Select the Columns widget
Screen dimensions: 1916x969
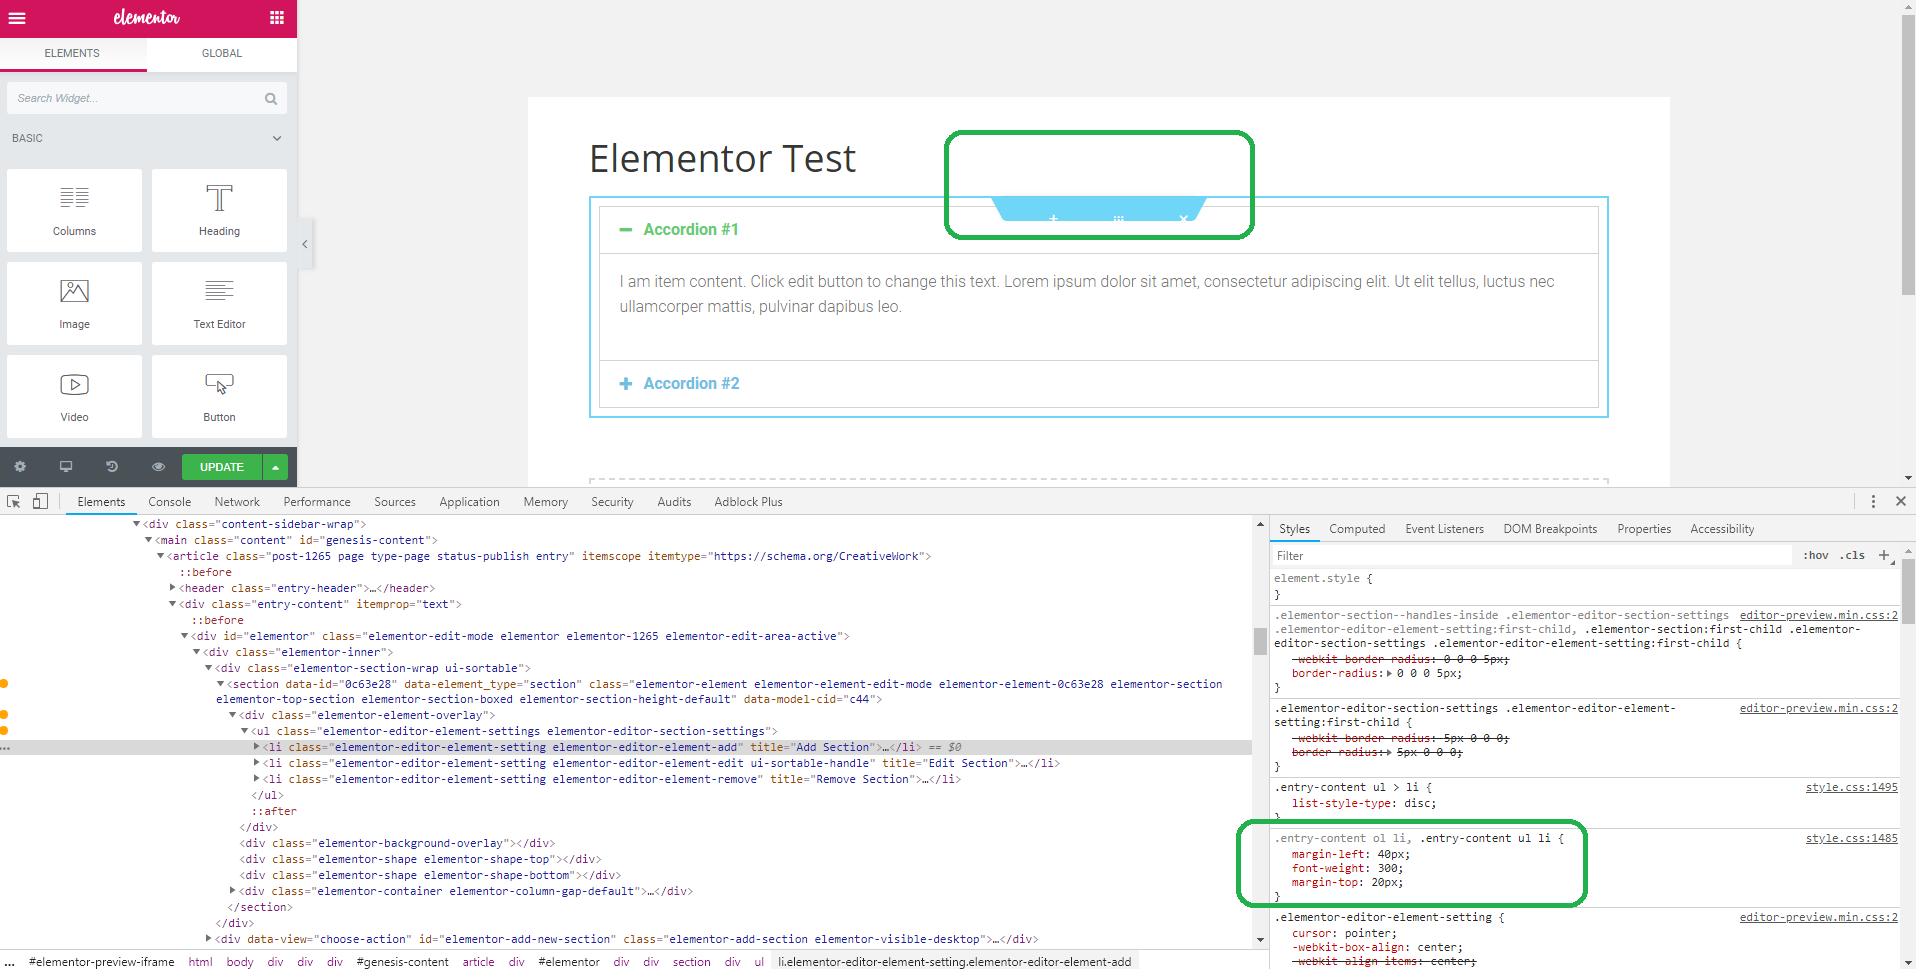click(x=74, y=210)
